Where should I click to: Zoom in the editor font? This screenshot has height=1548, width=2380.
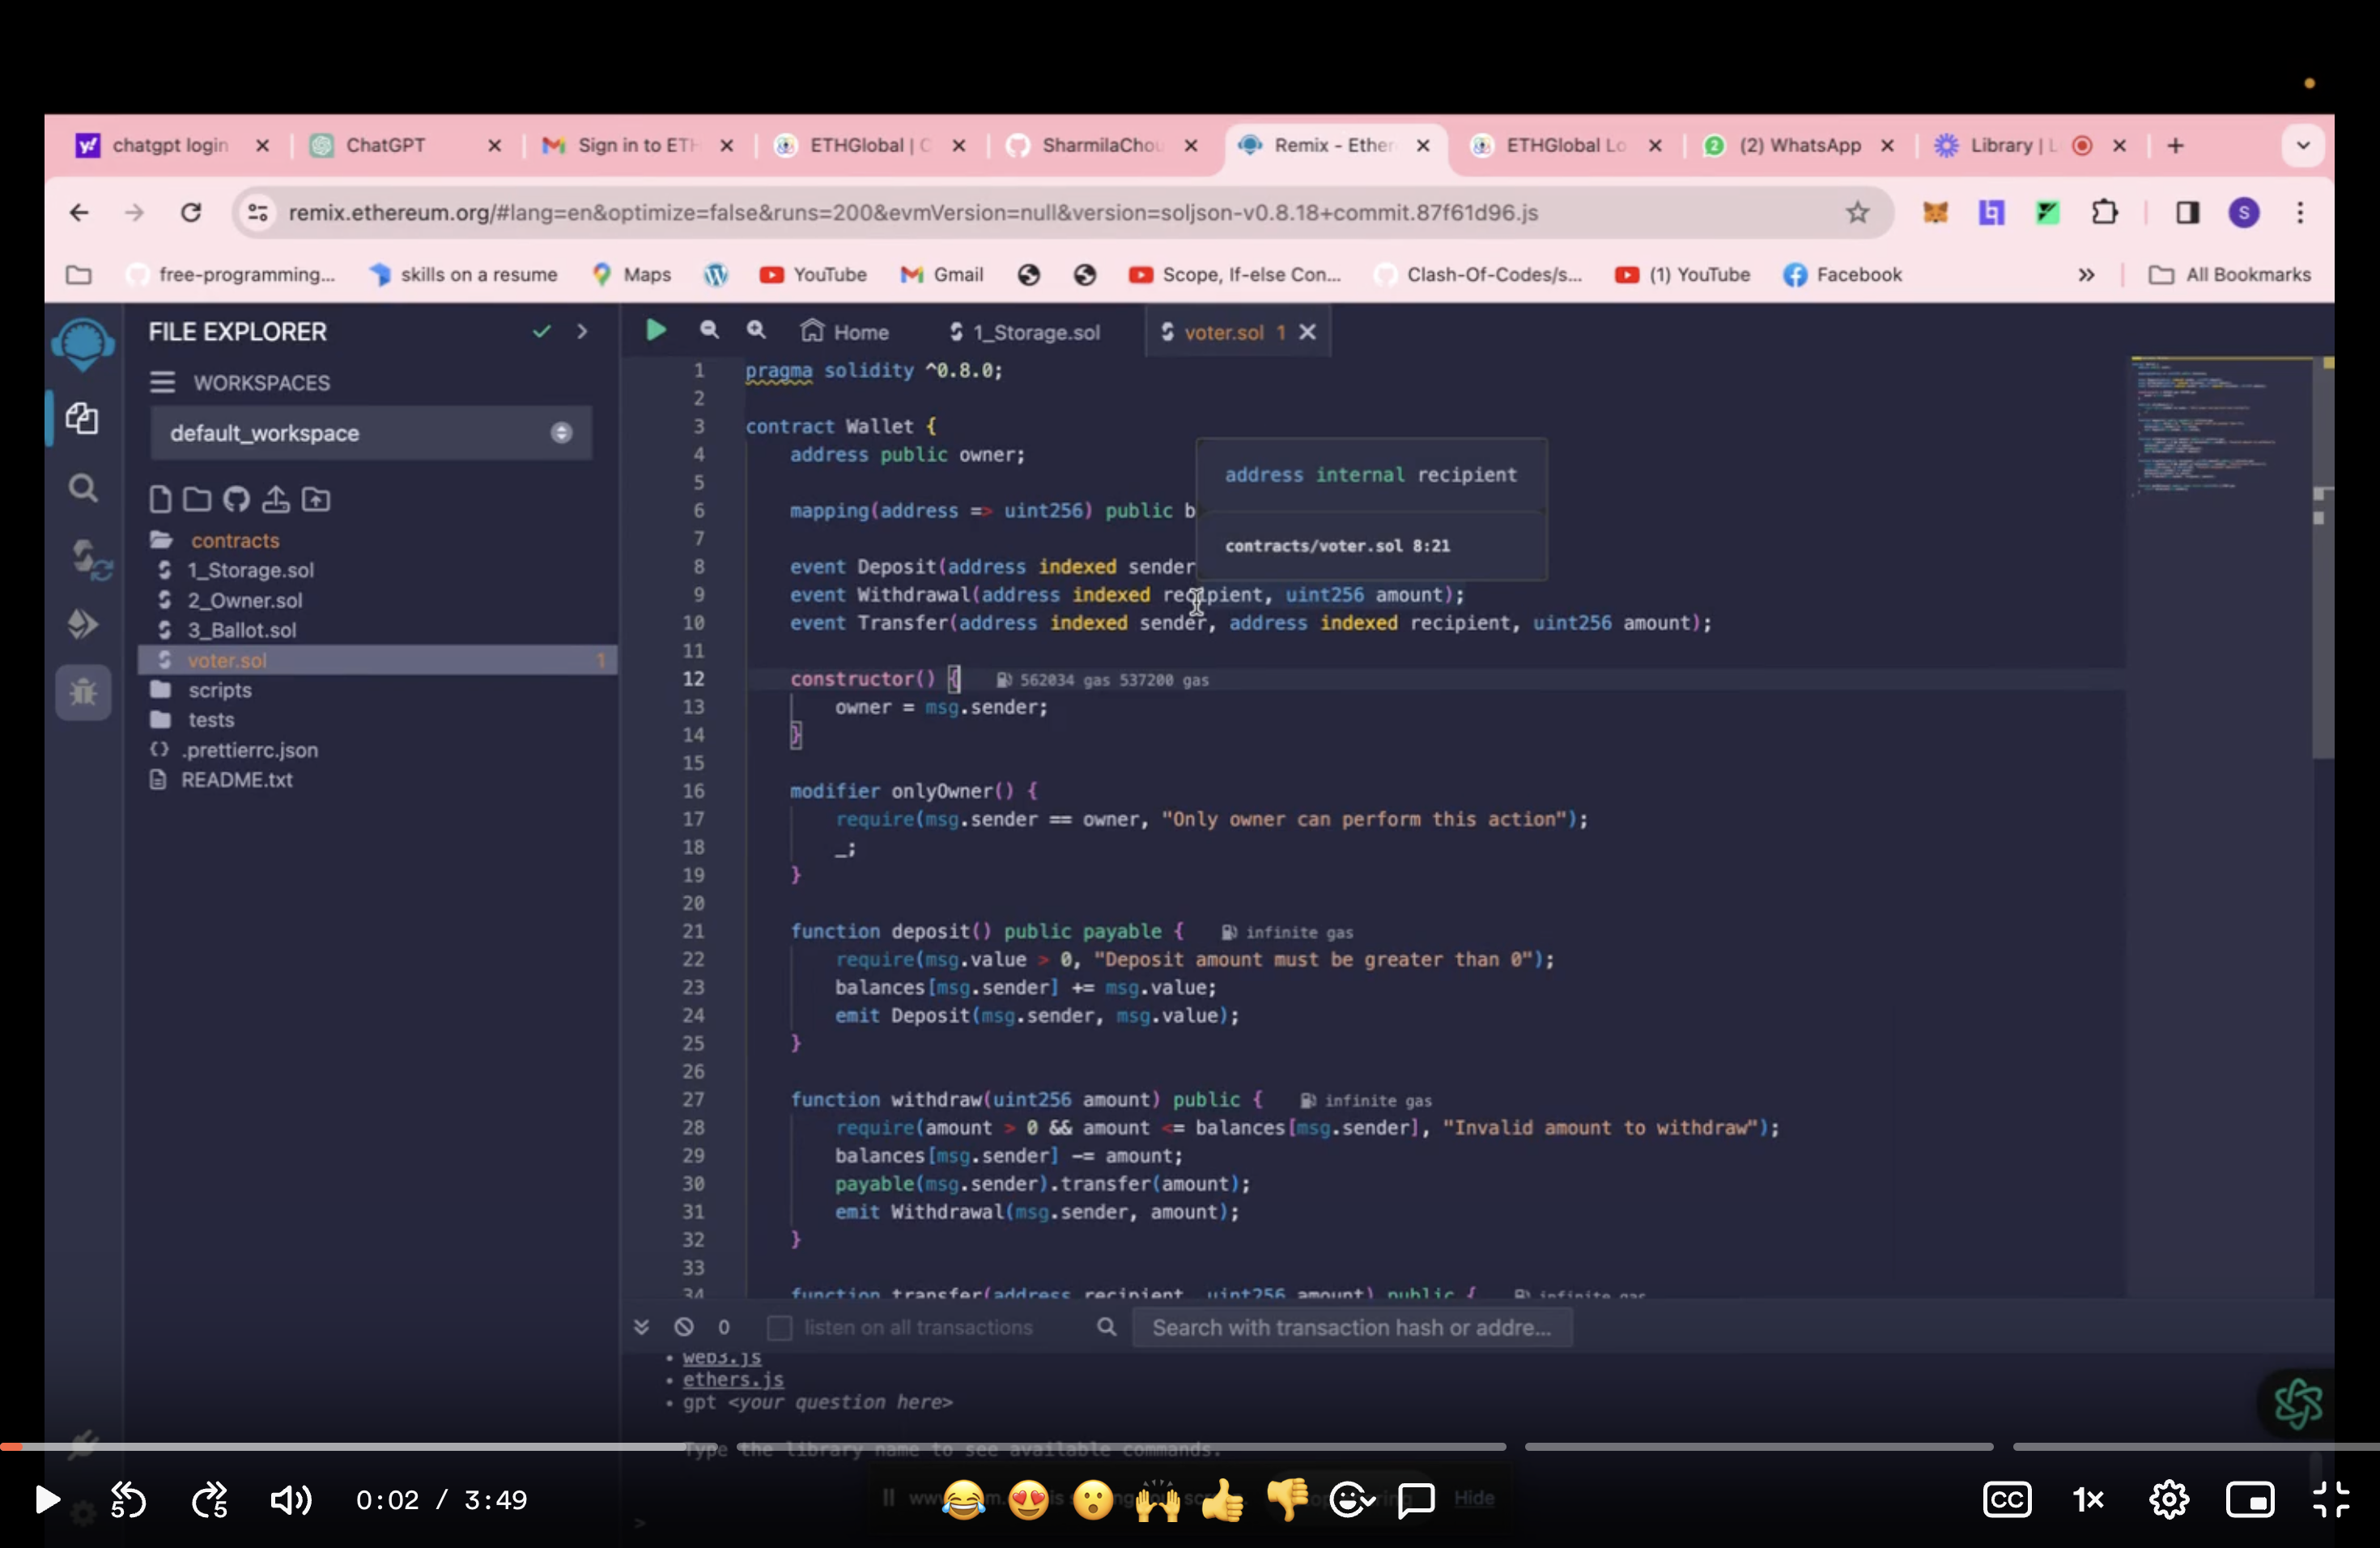756,329
